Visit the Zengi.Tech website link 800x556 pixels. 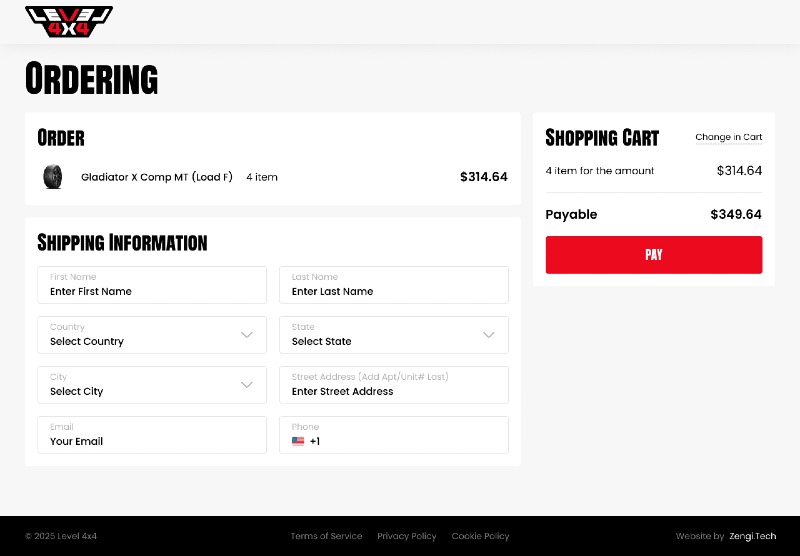752,536
